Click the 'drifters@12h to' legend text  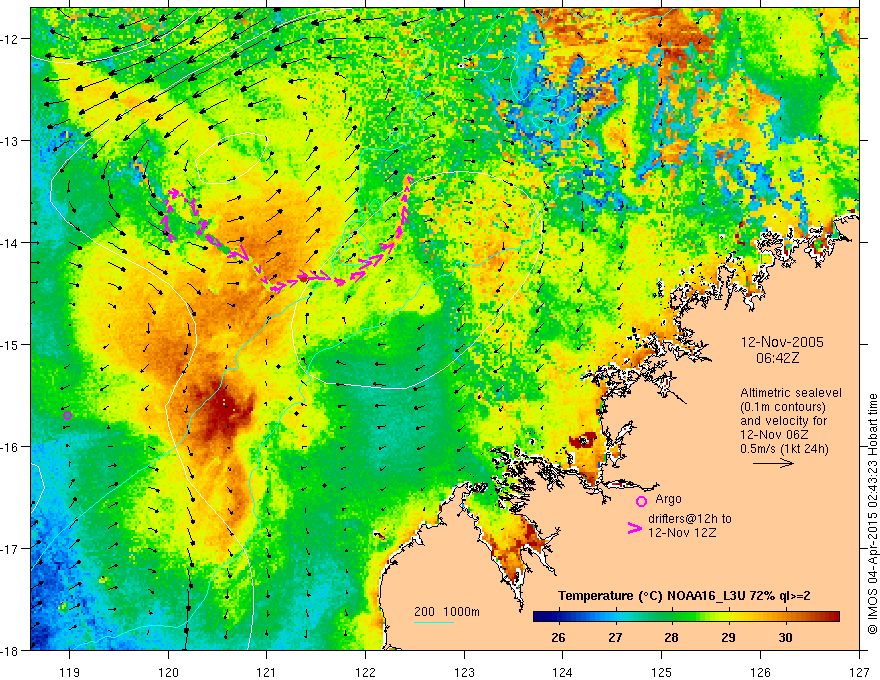[x=690, y=519]
